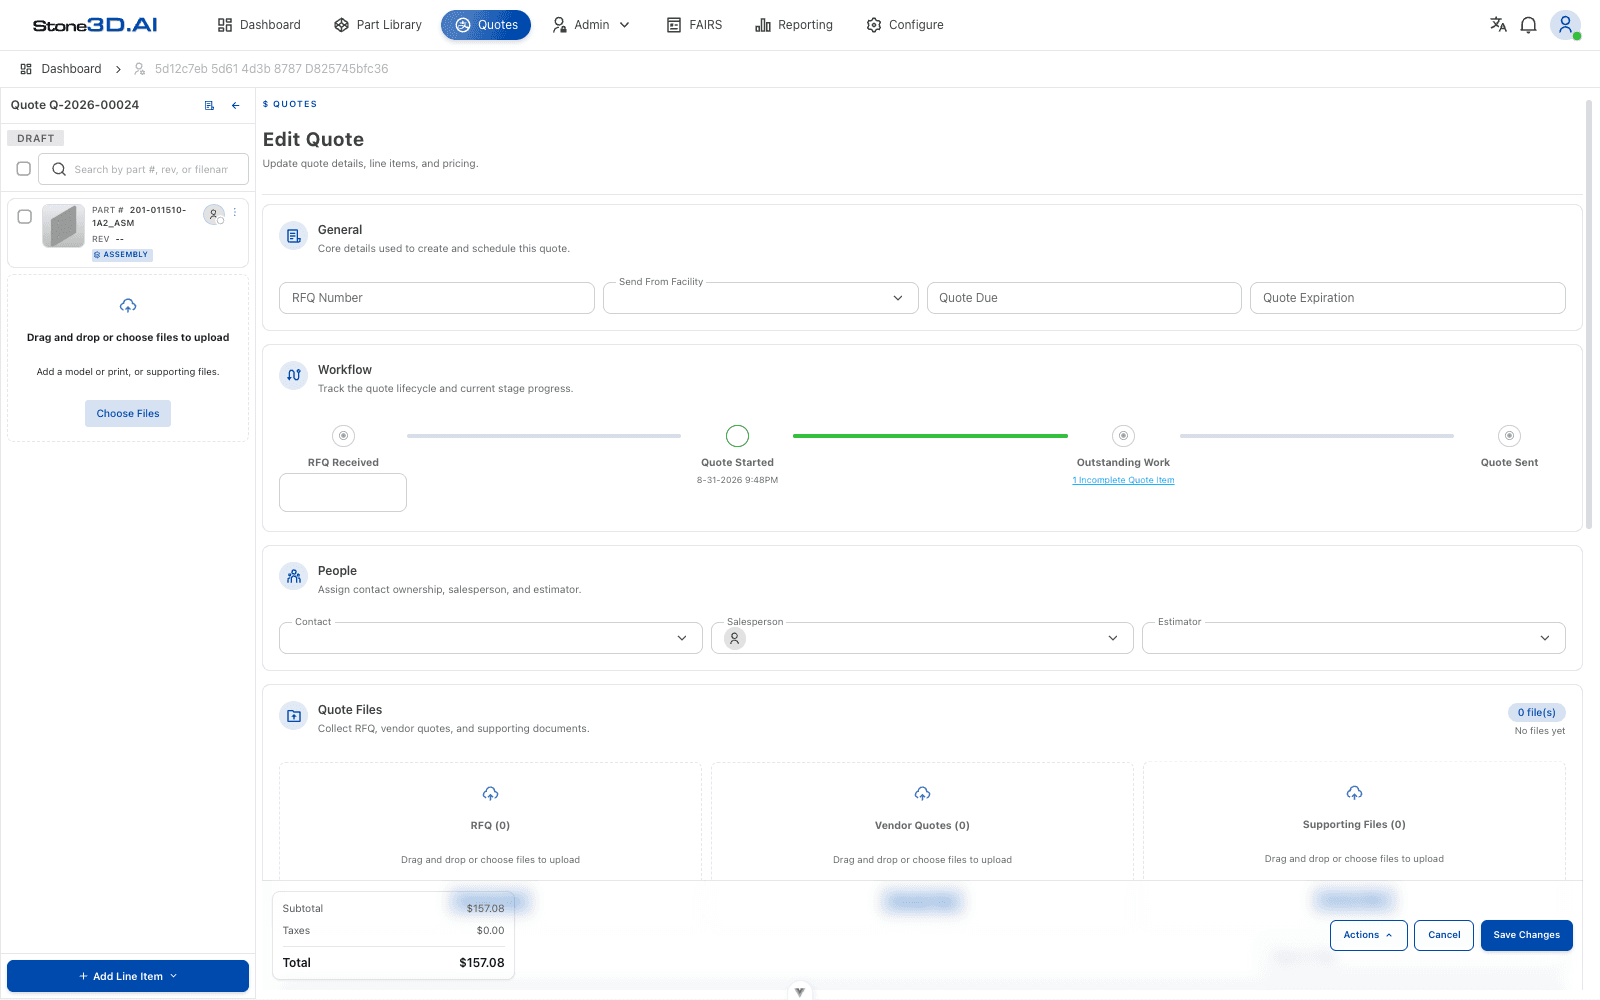Viewport: 1600px width, 1000px height.
Task: Click the assignee avatar on part card
Action: (213, 214)
